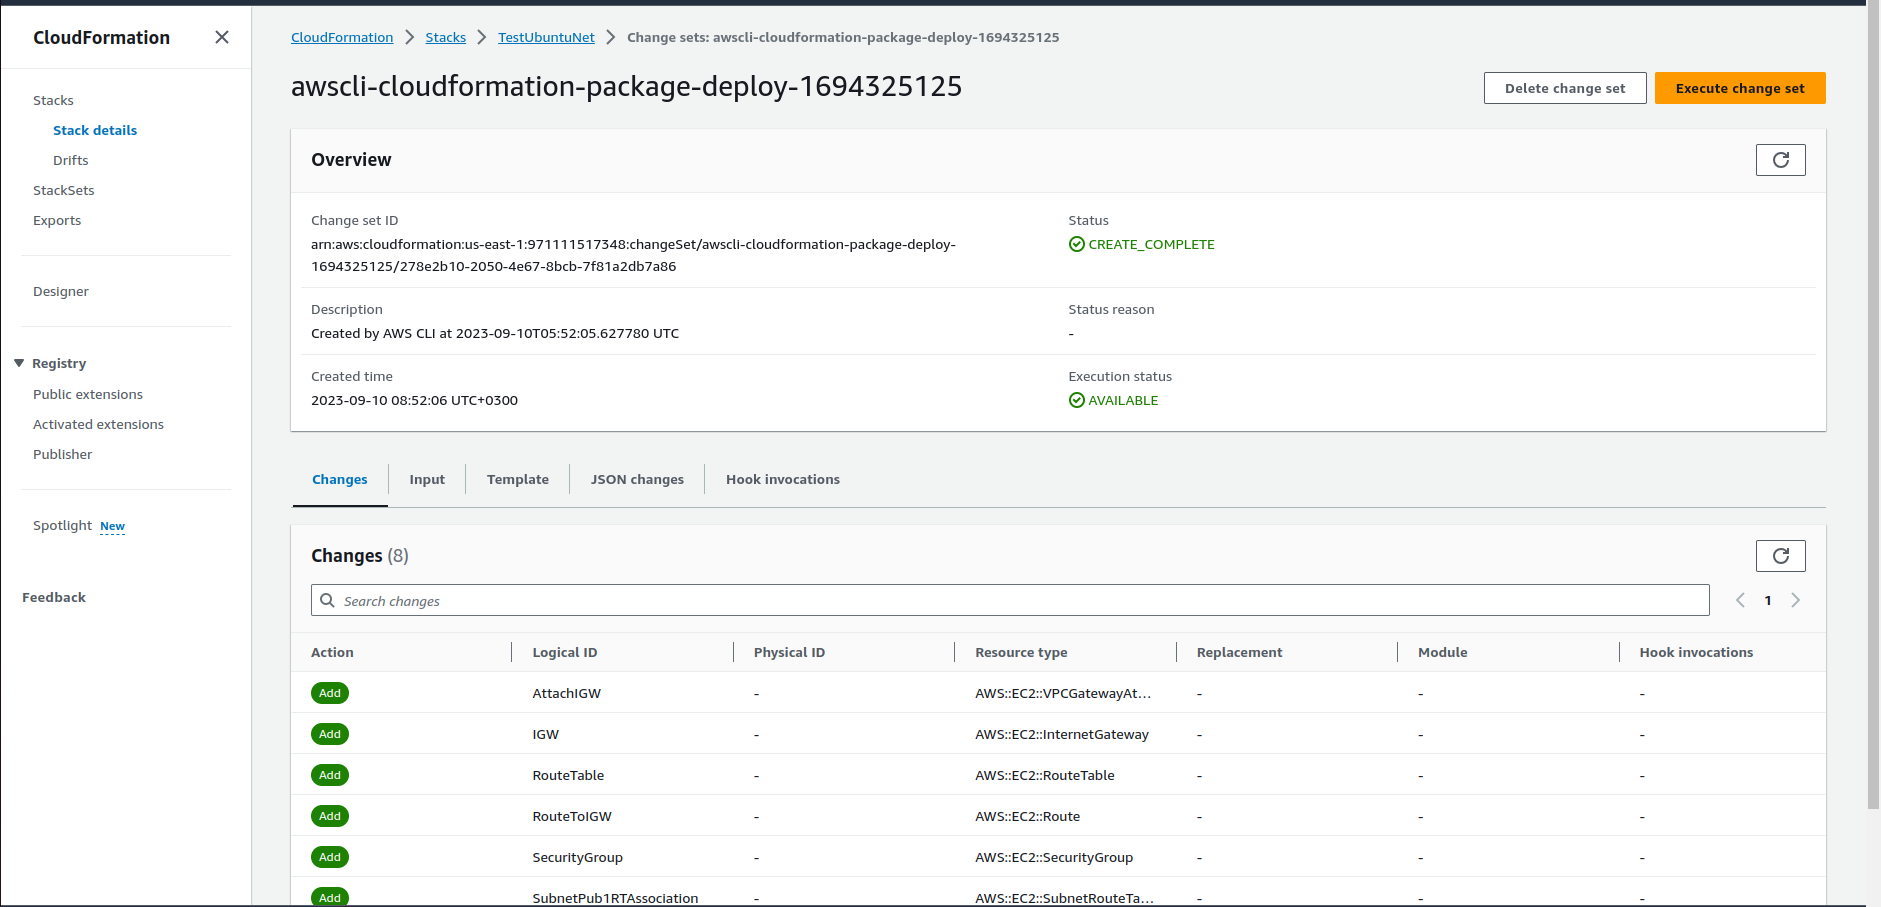
Task: Open Drifts in the sidebar
Action: [x=70, y=160]
